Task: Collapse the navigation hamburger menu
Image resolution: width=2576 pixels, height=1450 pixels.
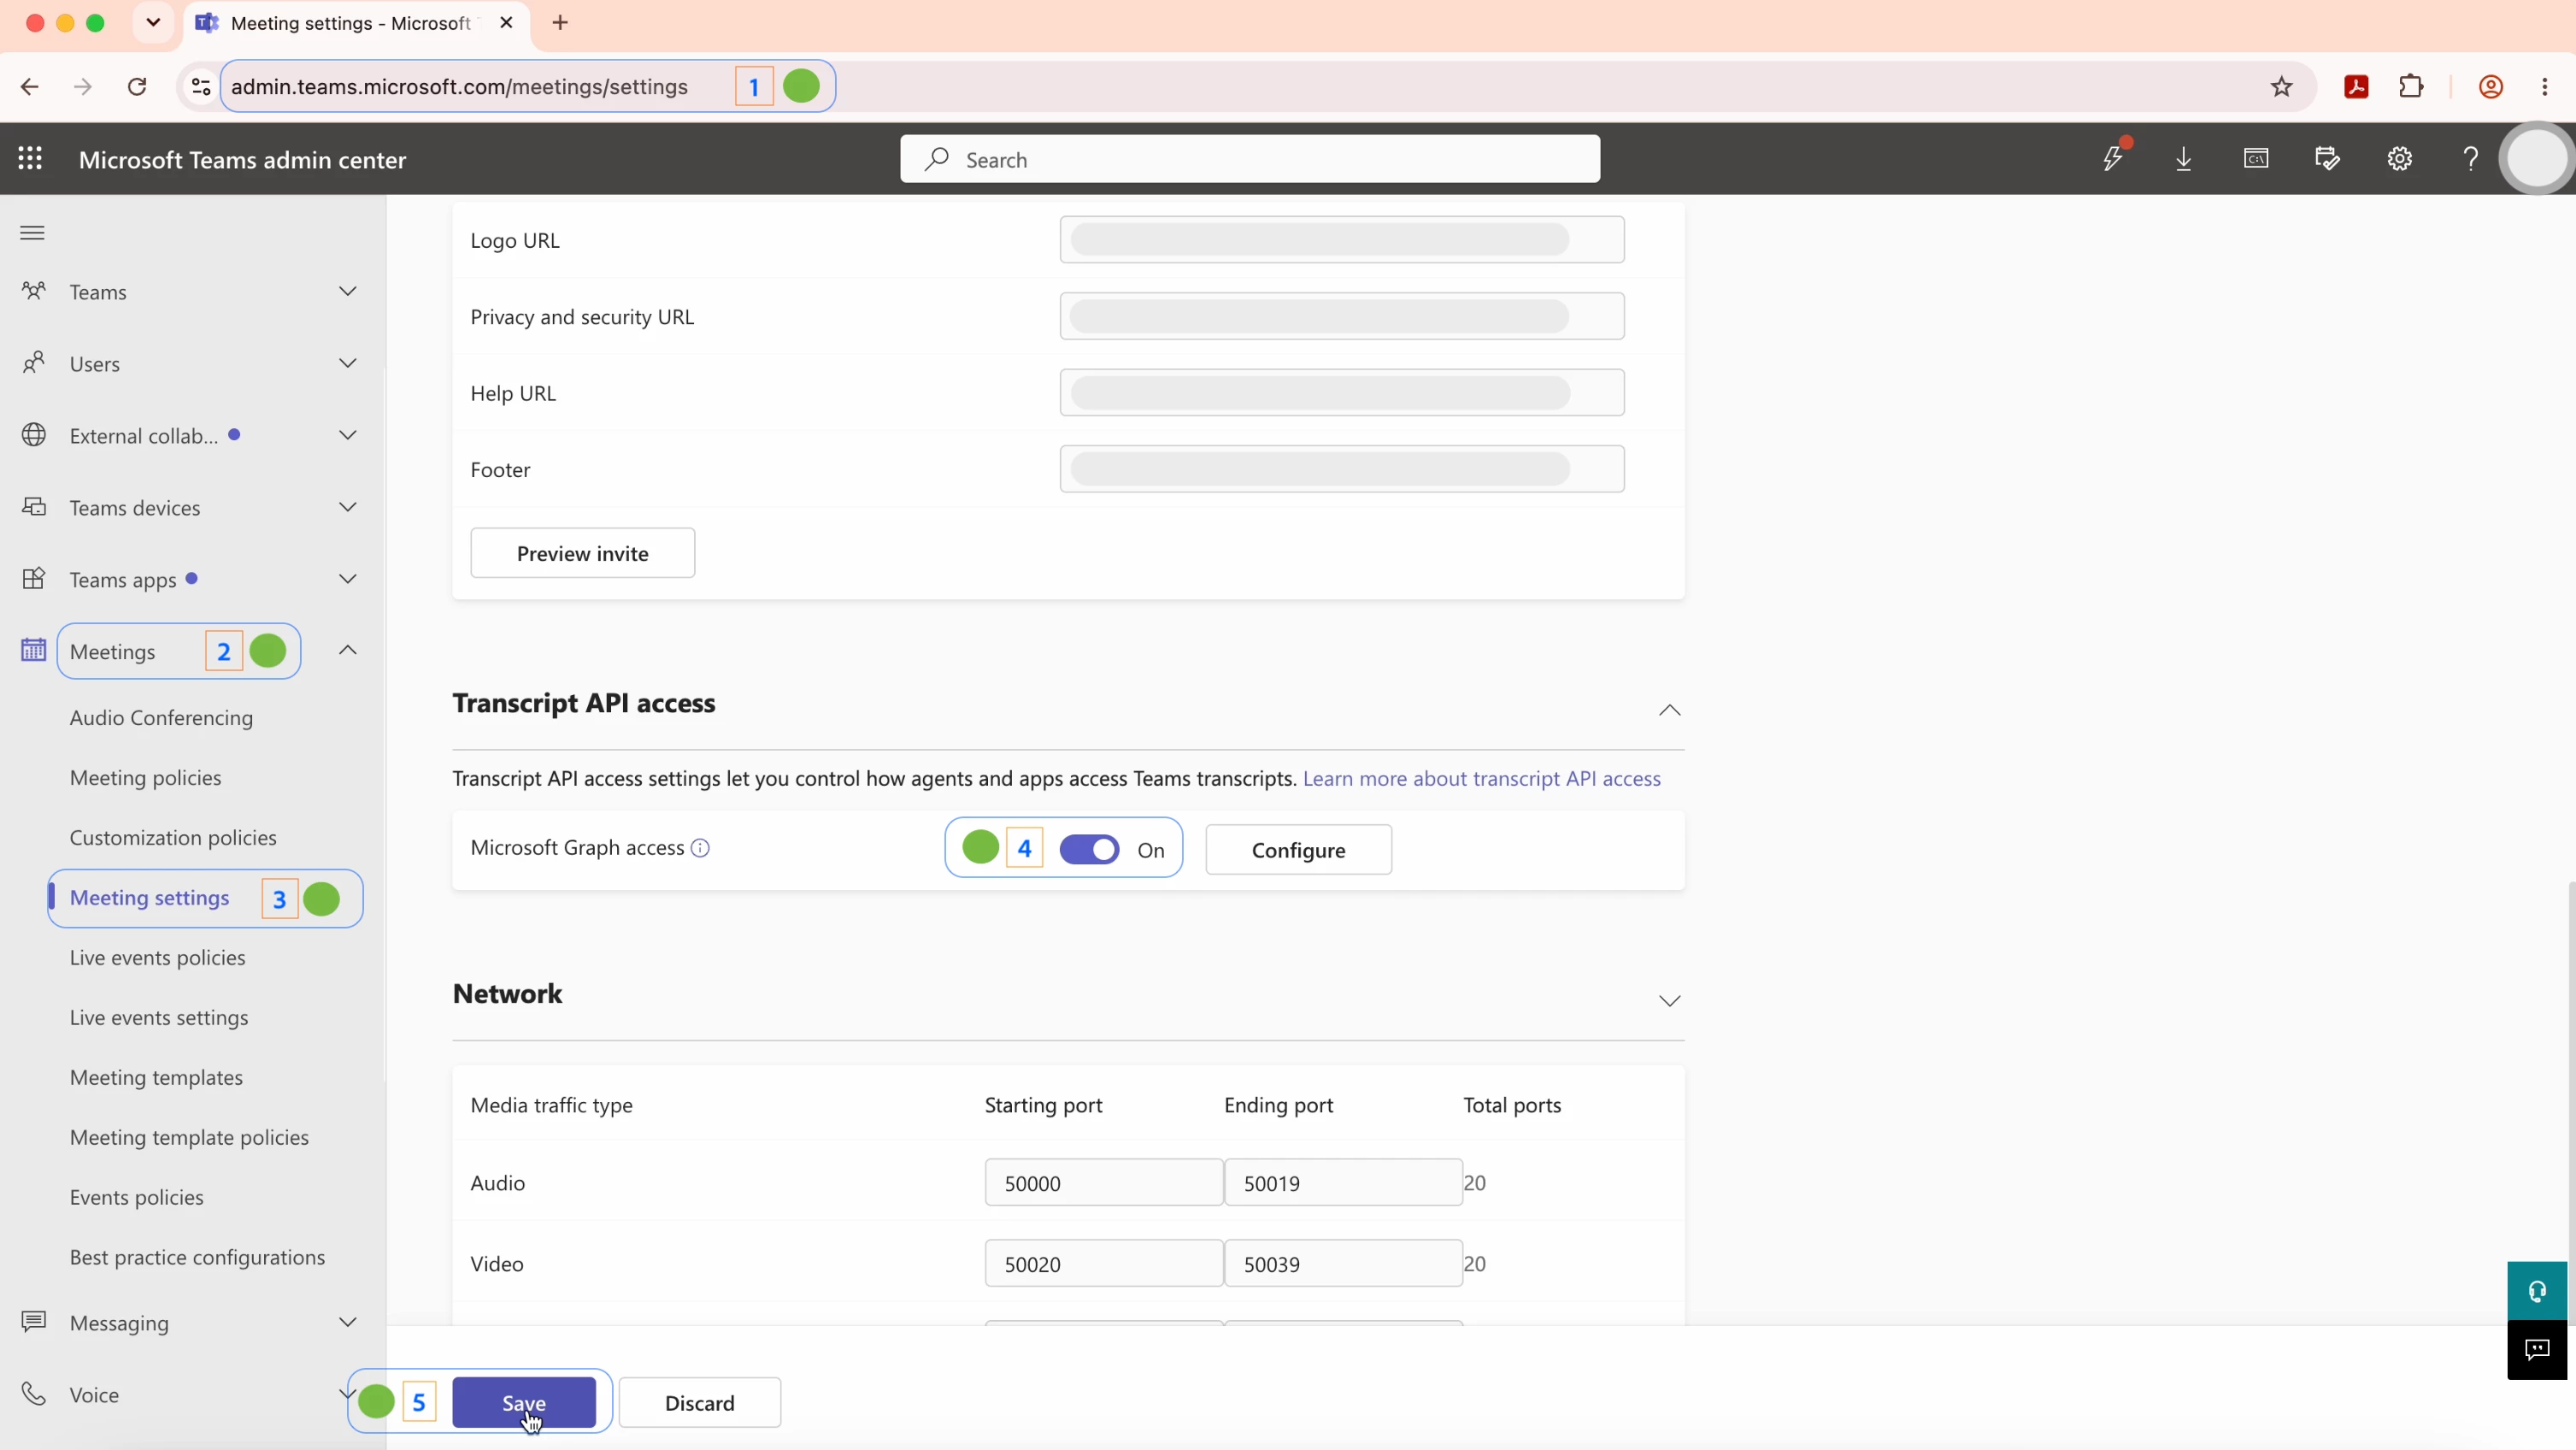Action: [x=32, y=233]
